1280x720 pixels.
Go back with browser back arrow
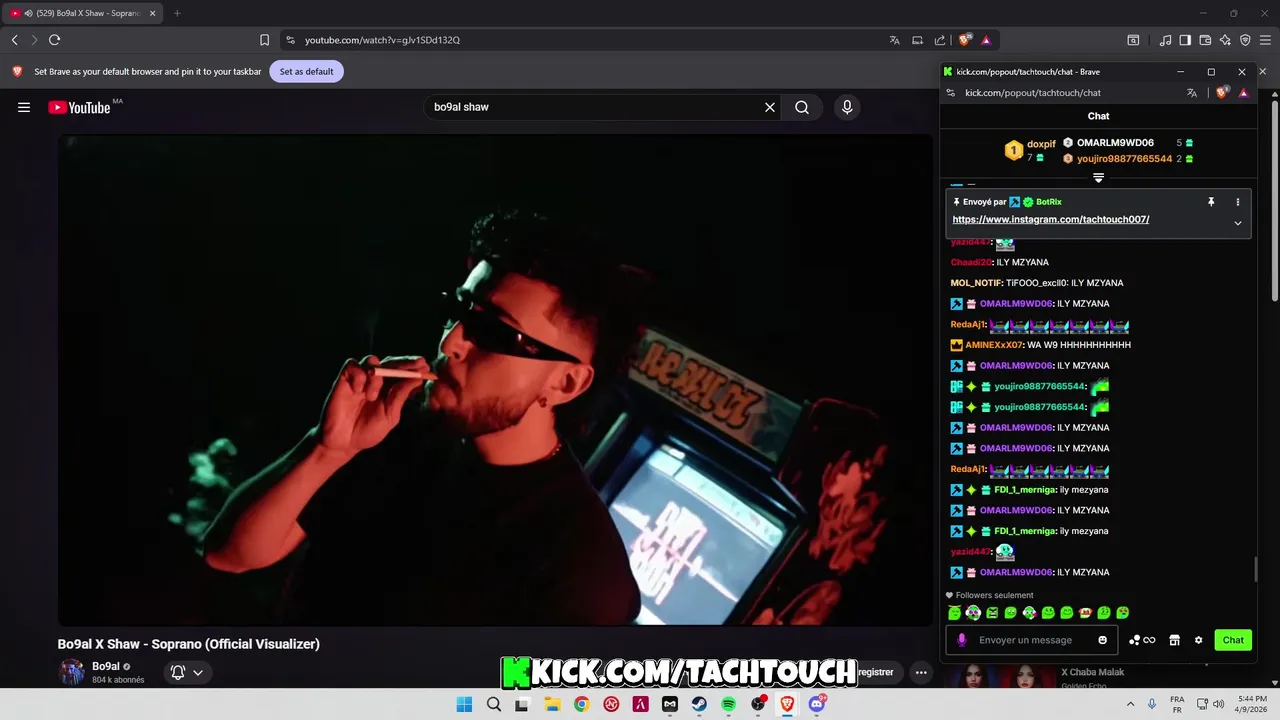15,40
